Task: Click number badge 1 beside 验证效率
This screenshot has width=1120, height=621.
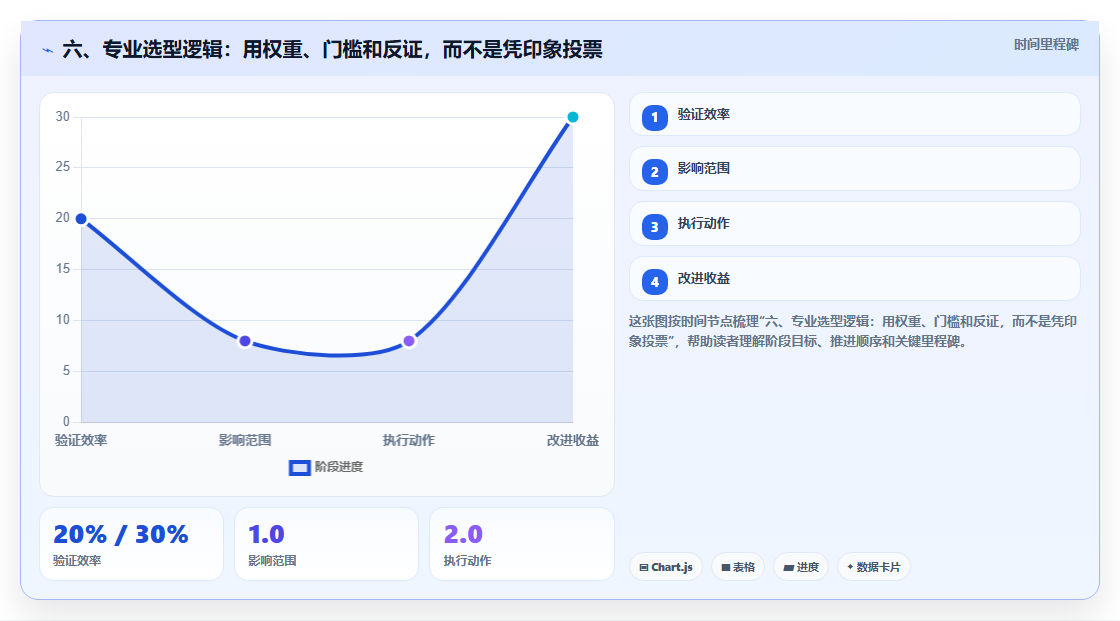Action: pyautogui.click(x=654, y=117)
